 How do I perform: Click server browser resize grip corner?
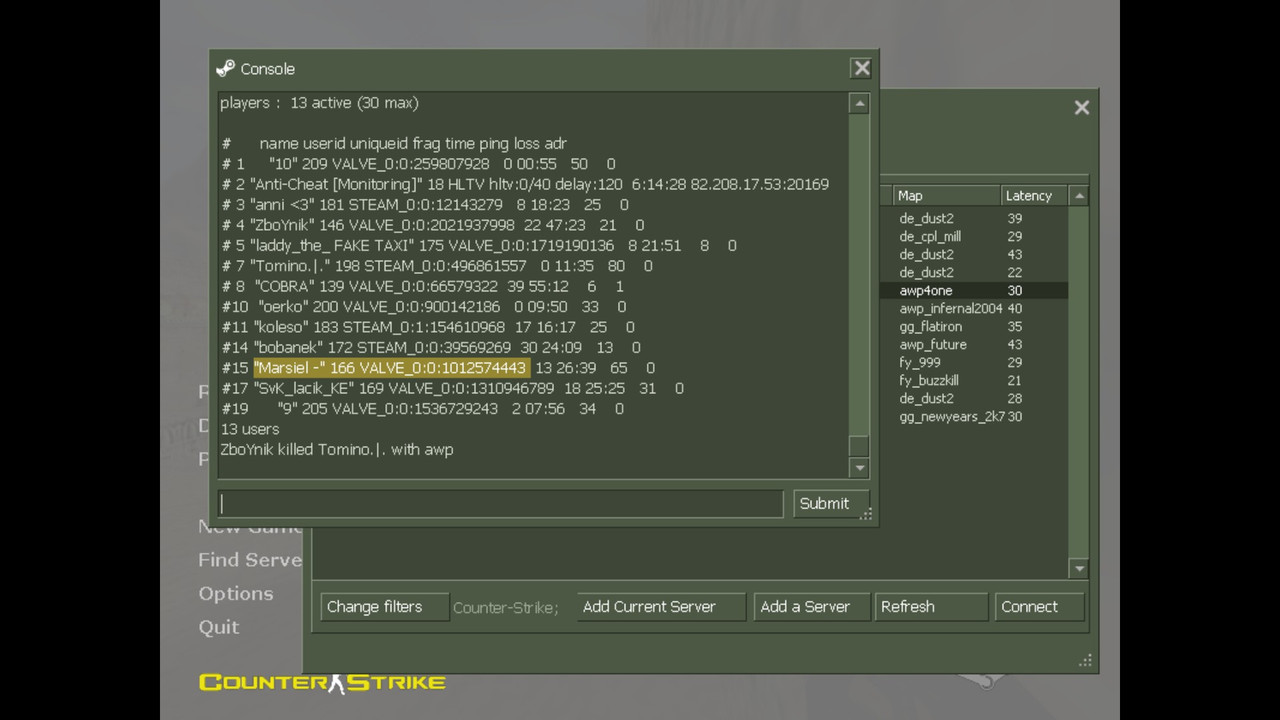[1086, 660]
